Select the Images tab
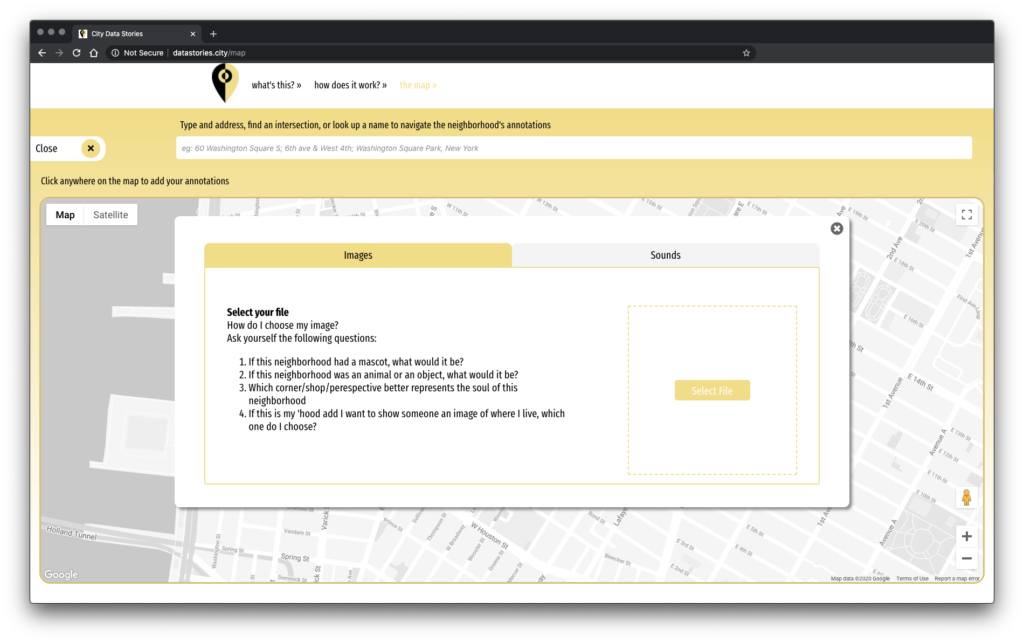This screenshot has width=1024, height=643. pos(358,255)
